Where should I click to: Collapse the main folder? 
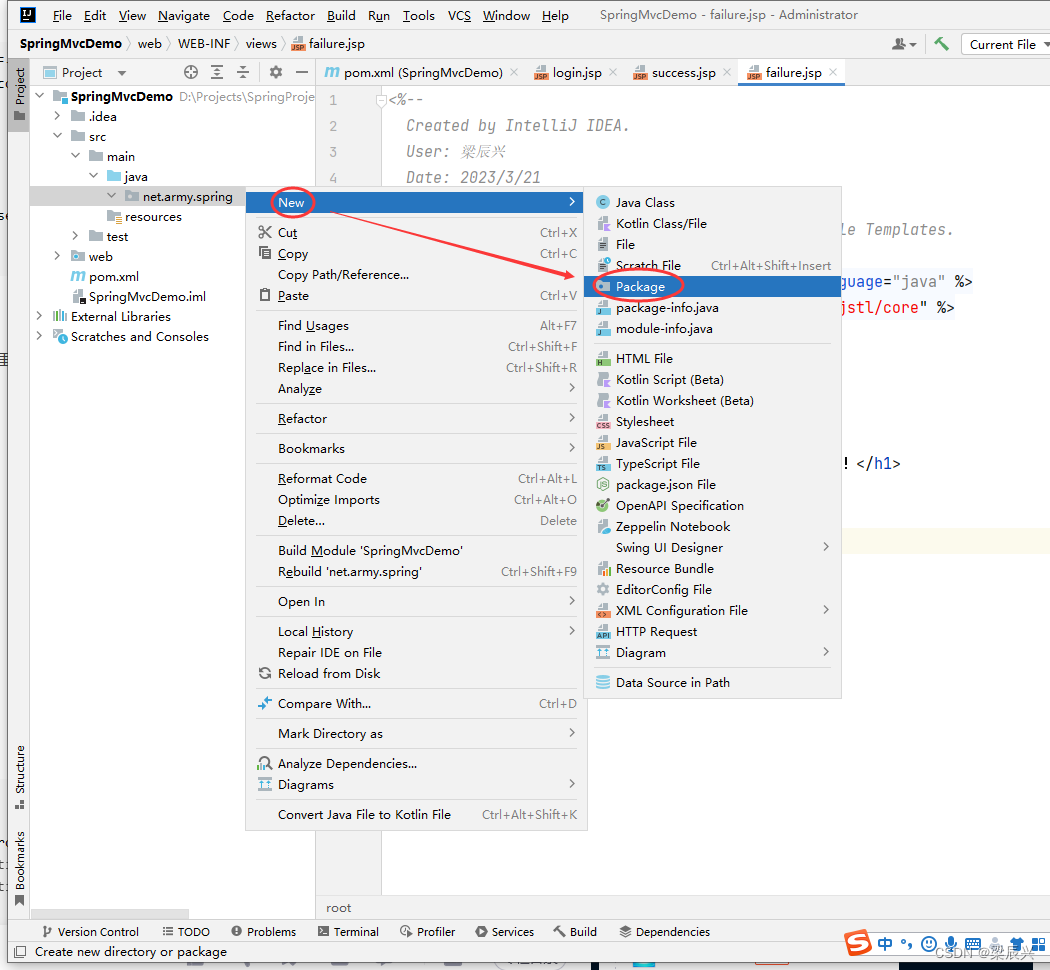point(76,156)
